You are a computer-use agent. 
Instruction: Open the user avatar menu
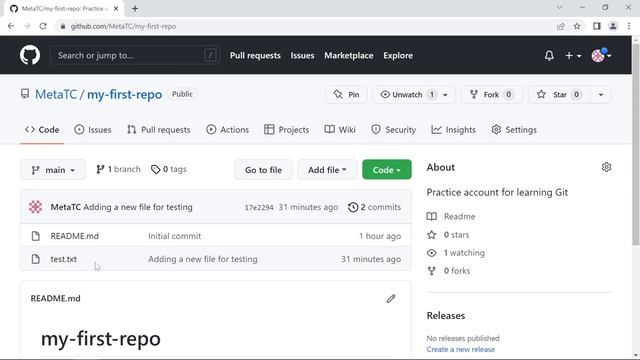pos(601,56)
